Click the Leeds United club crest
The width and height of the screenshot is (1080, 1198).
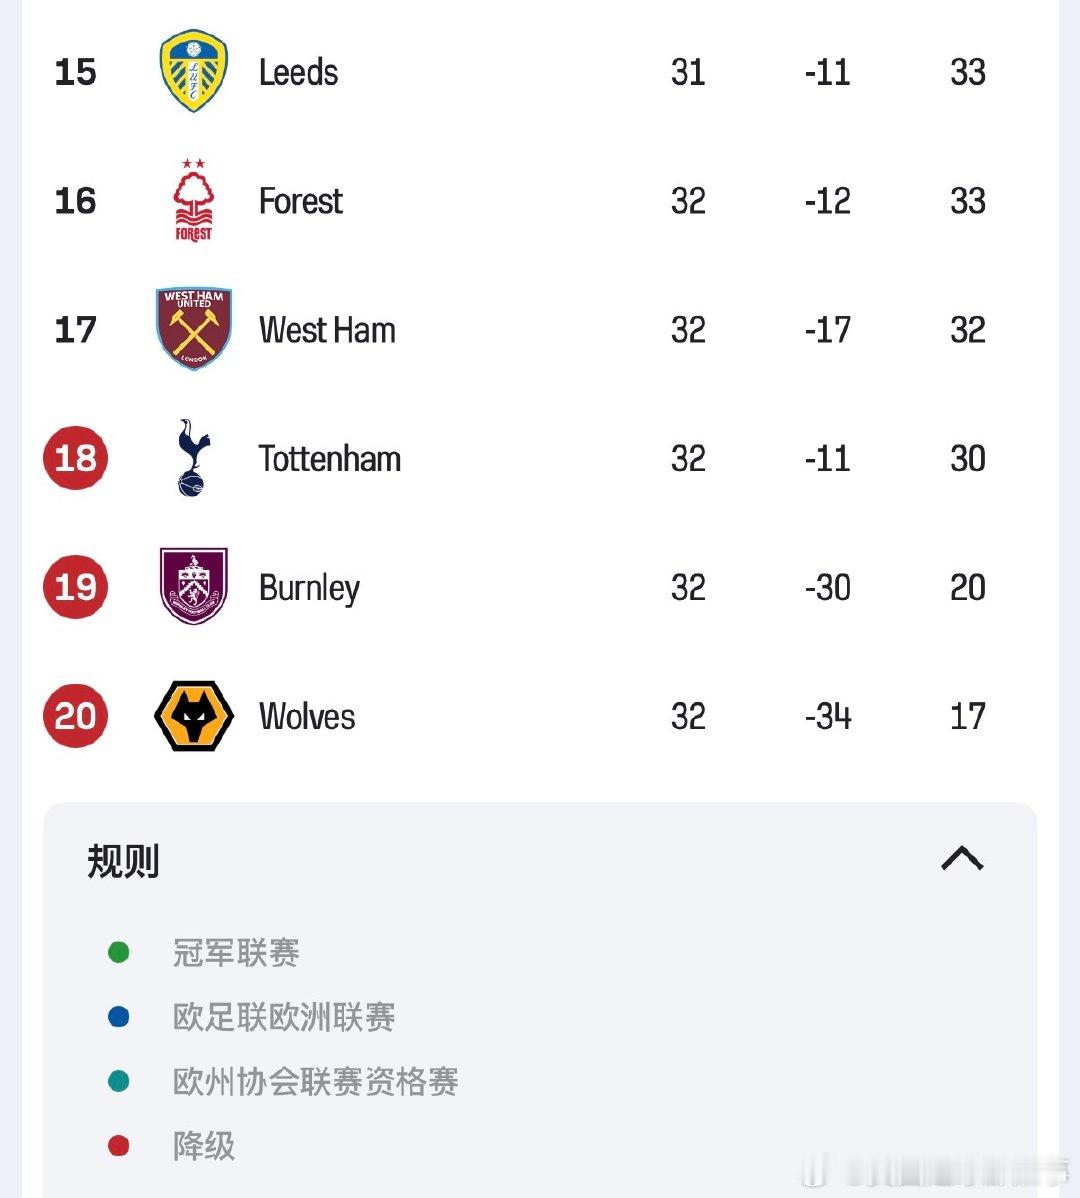[193, 72]
